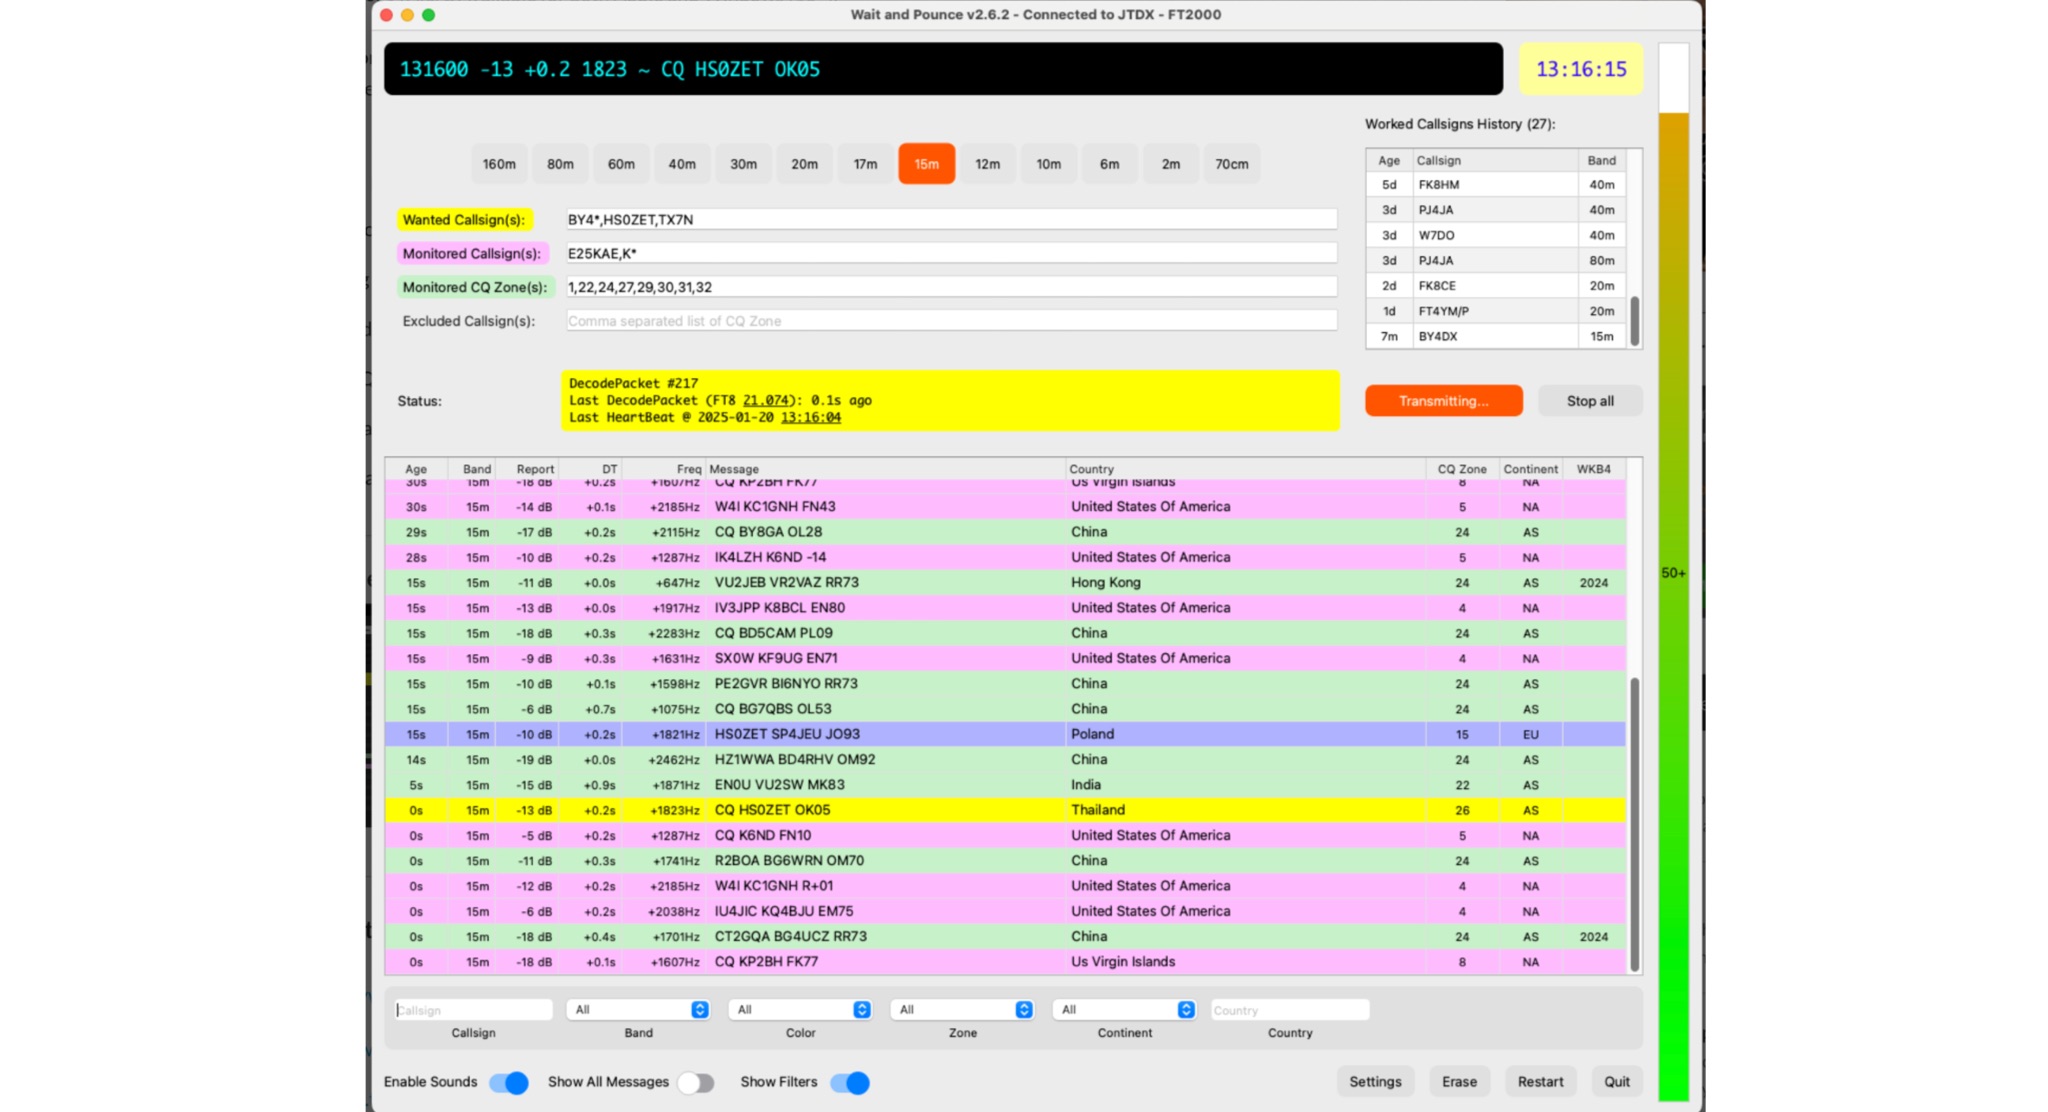Image resolution: width=2048 pixels, height=1112 pixels.
Task: Click the Country filter text field
Action: [x=1289, y=1010]
